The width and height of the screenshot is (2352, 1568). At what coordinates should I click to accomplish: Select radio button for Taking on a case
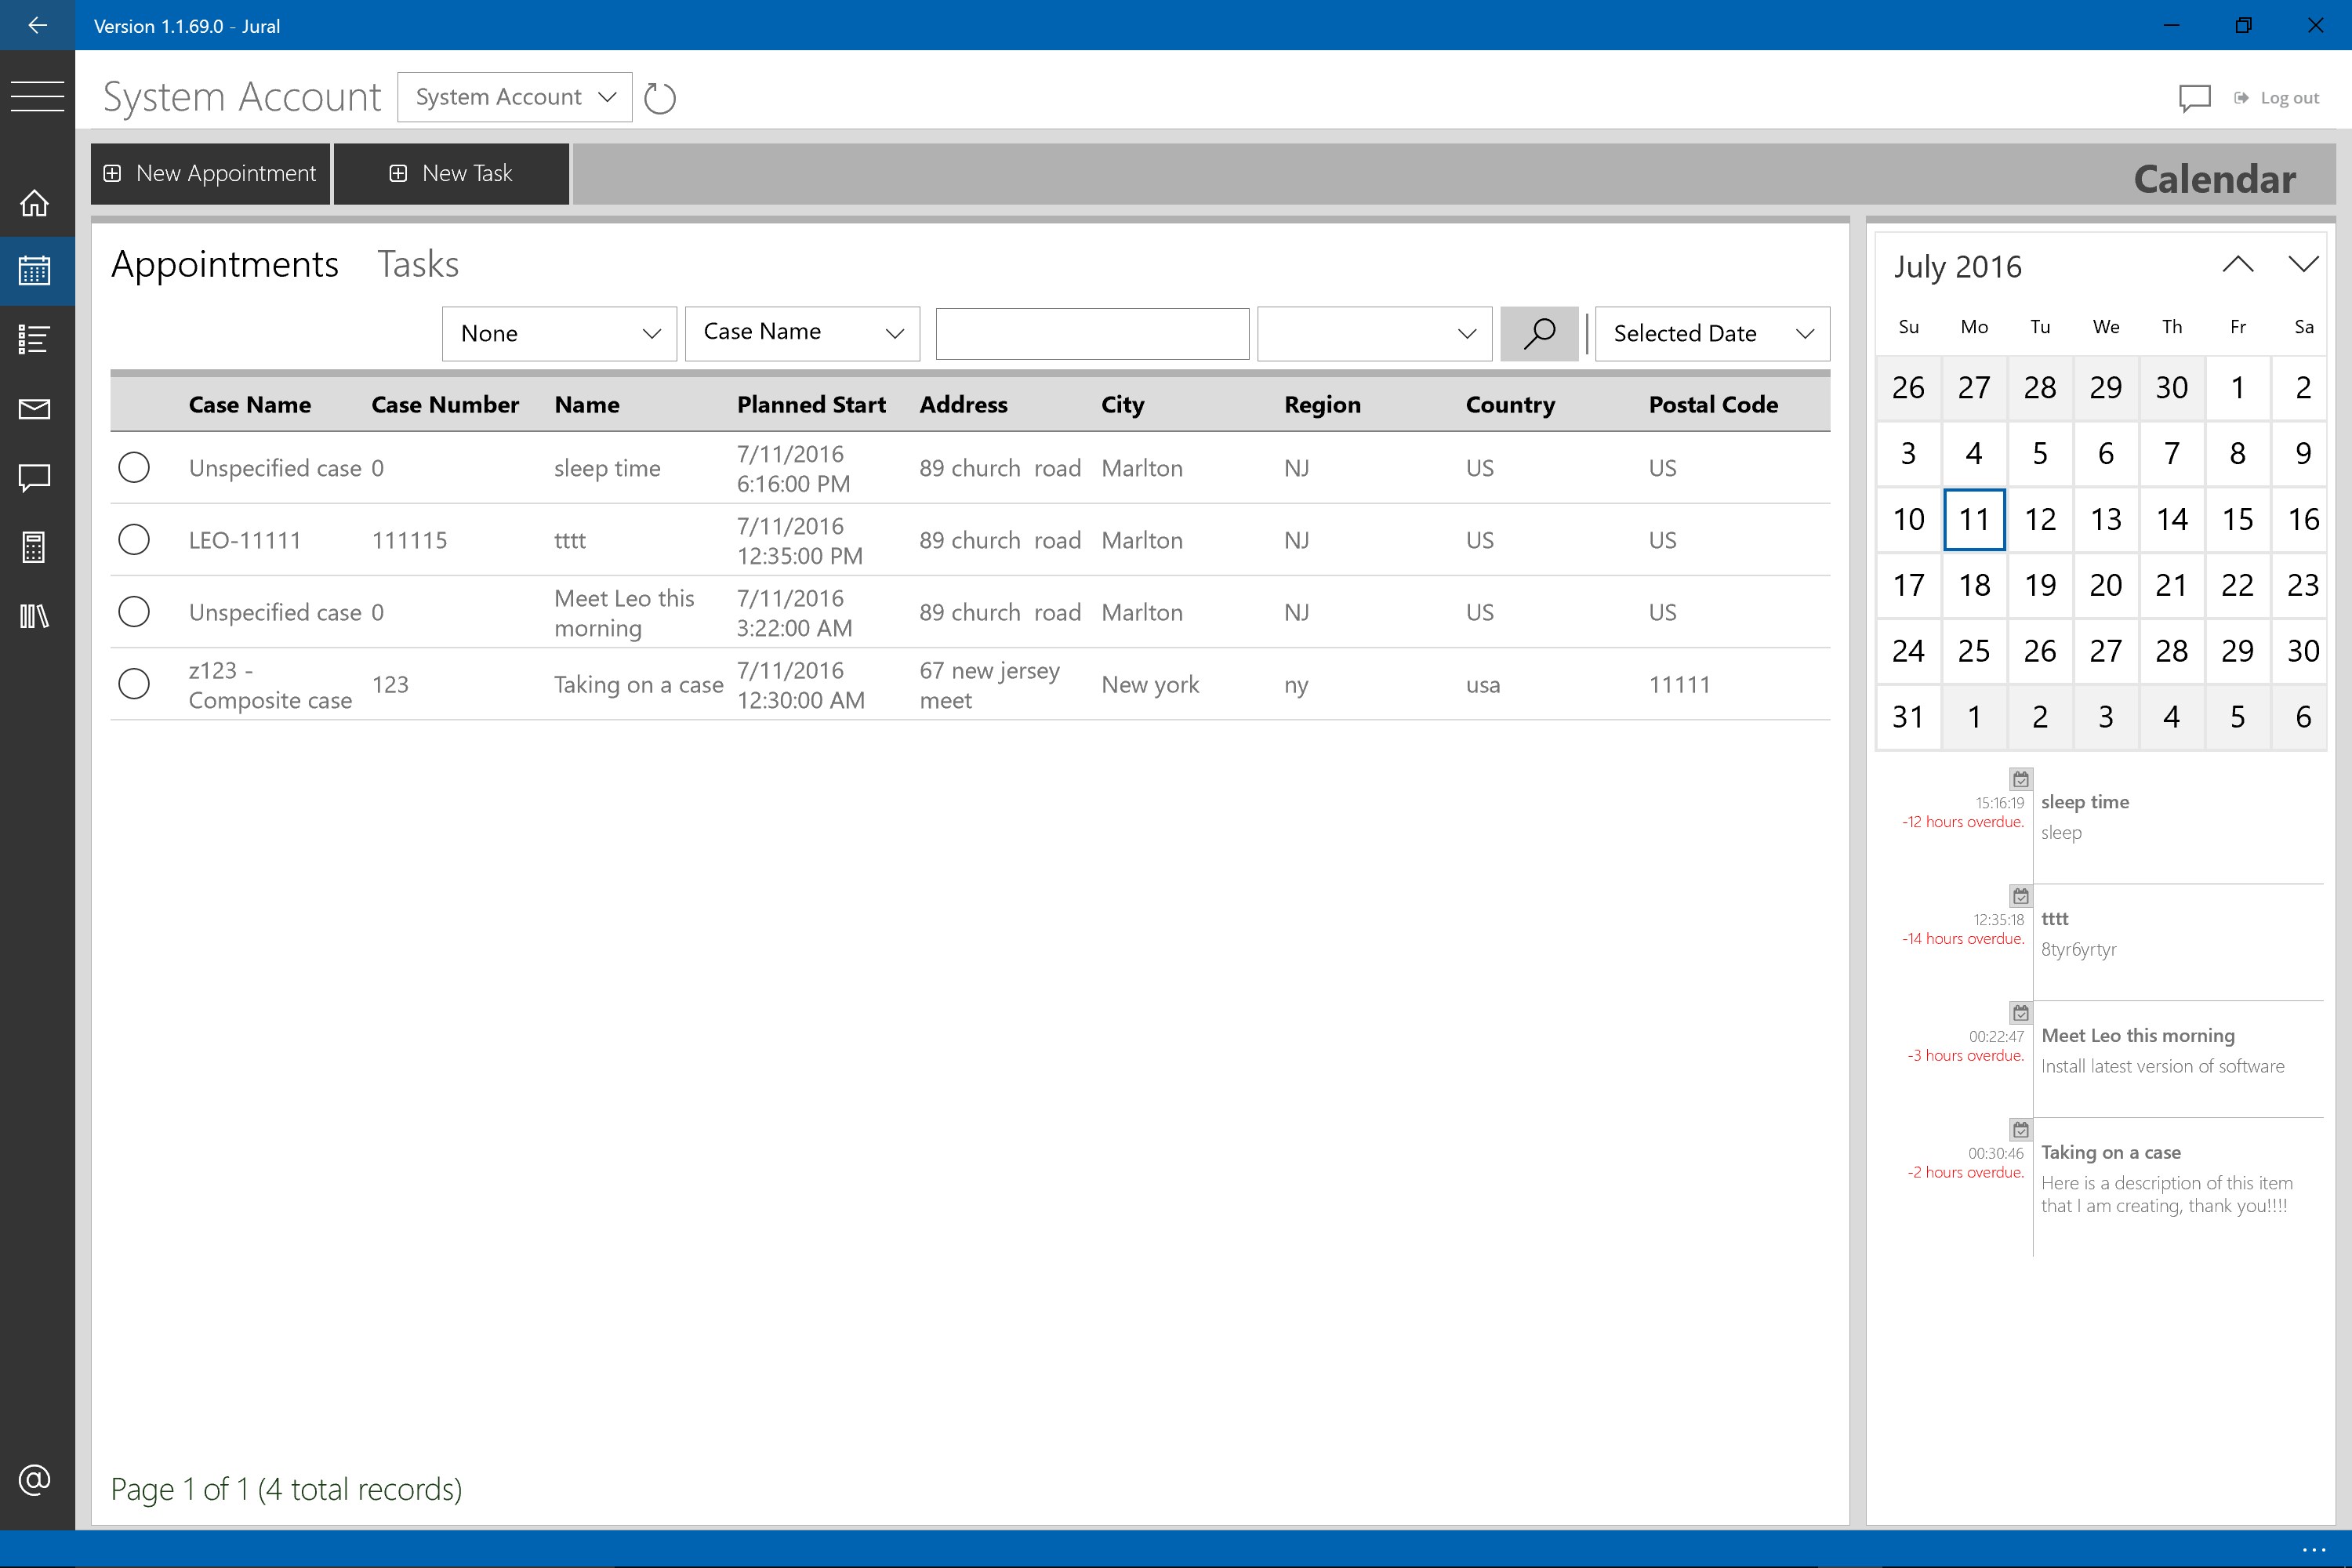[134, 684]
